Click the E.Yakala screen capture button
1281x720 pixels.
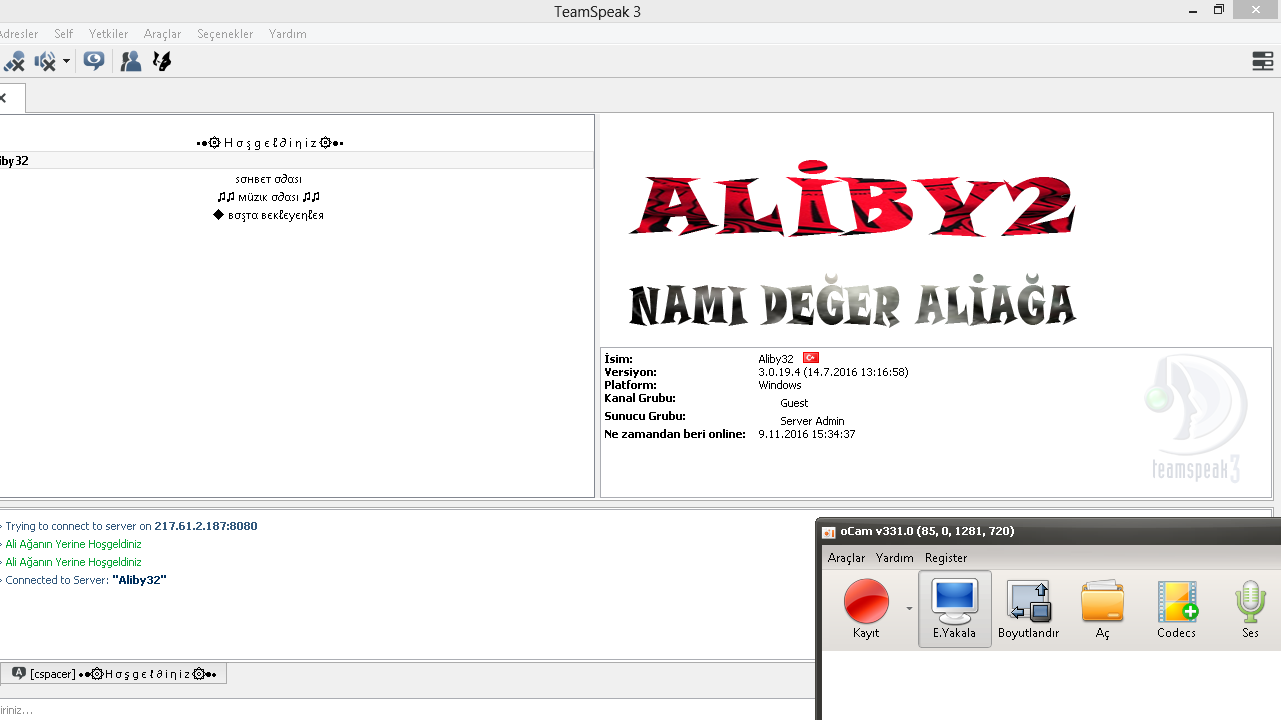(955, 609)
